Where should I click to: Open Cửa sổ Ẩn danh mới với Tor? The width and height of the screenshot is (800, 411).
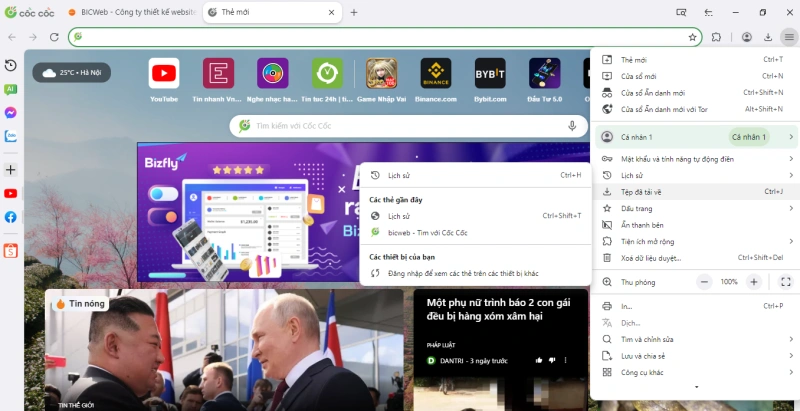point(694,109)
